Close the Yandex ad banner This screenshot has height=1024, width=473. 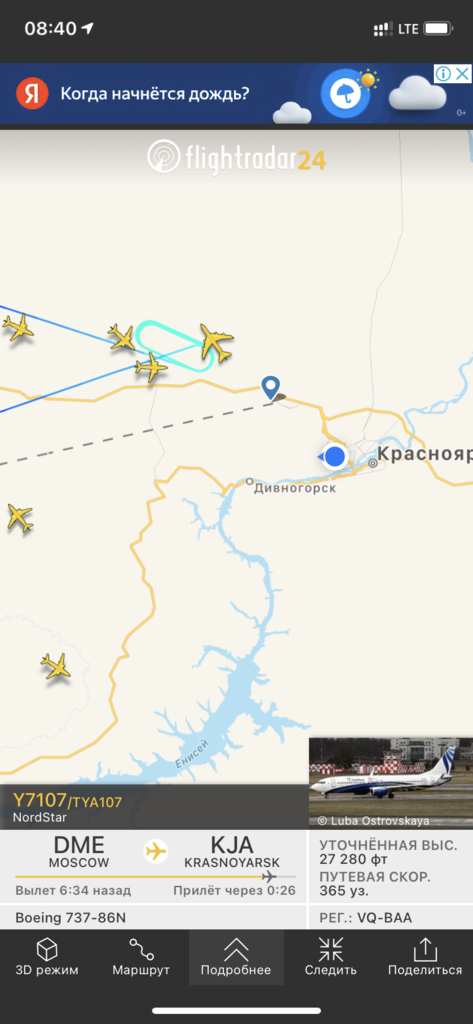(x=463, y=73)
